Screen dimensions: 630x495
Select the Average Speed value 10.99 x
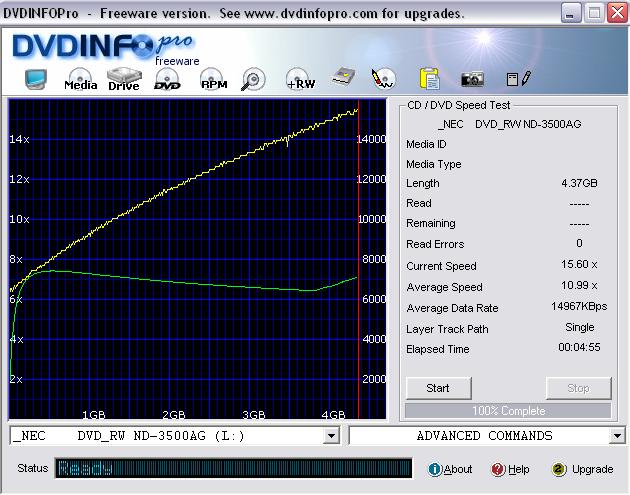579,286
